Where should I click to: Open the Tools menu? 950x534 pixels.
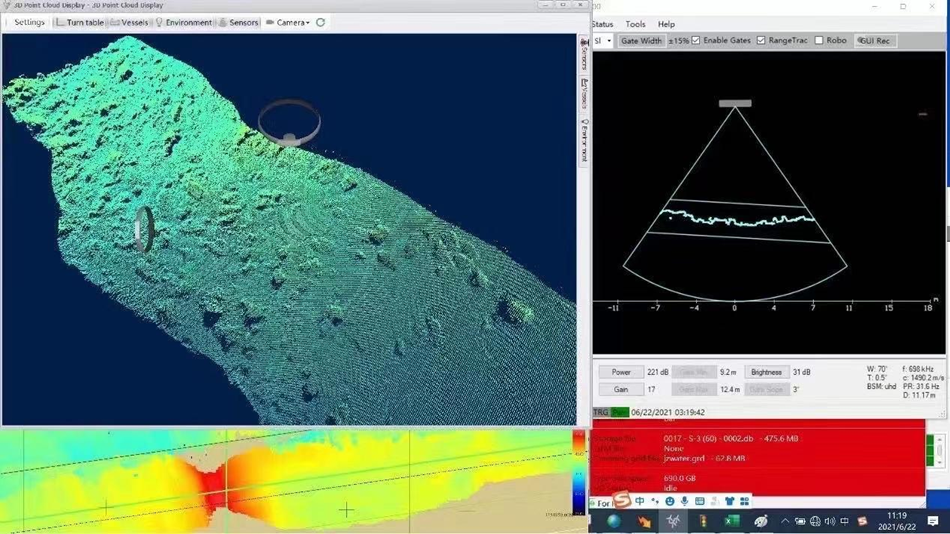point(635,24)
